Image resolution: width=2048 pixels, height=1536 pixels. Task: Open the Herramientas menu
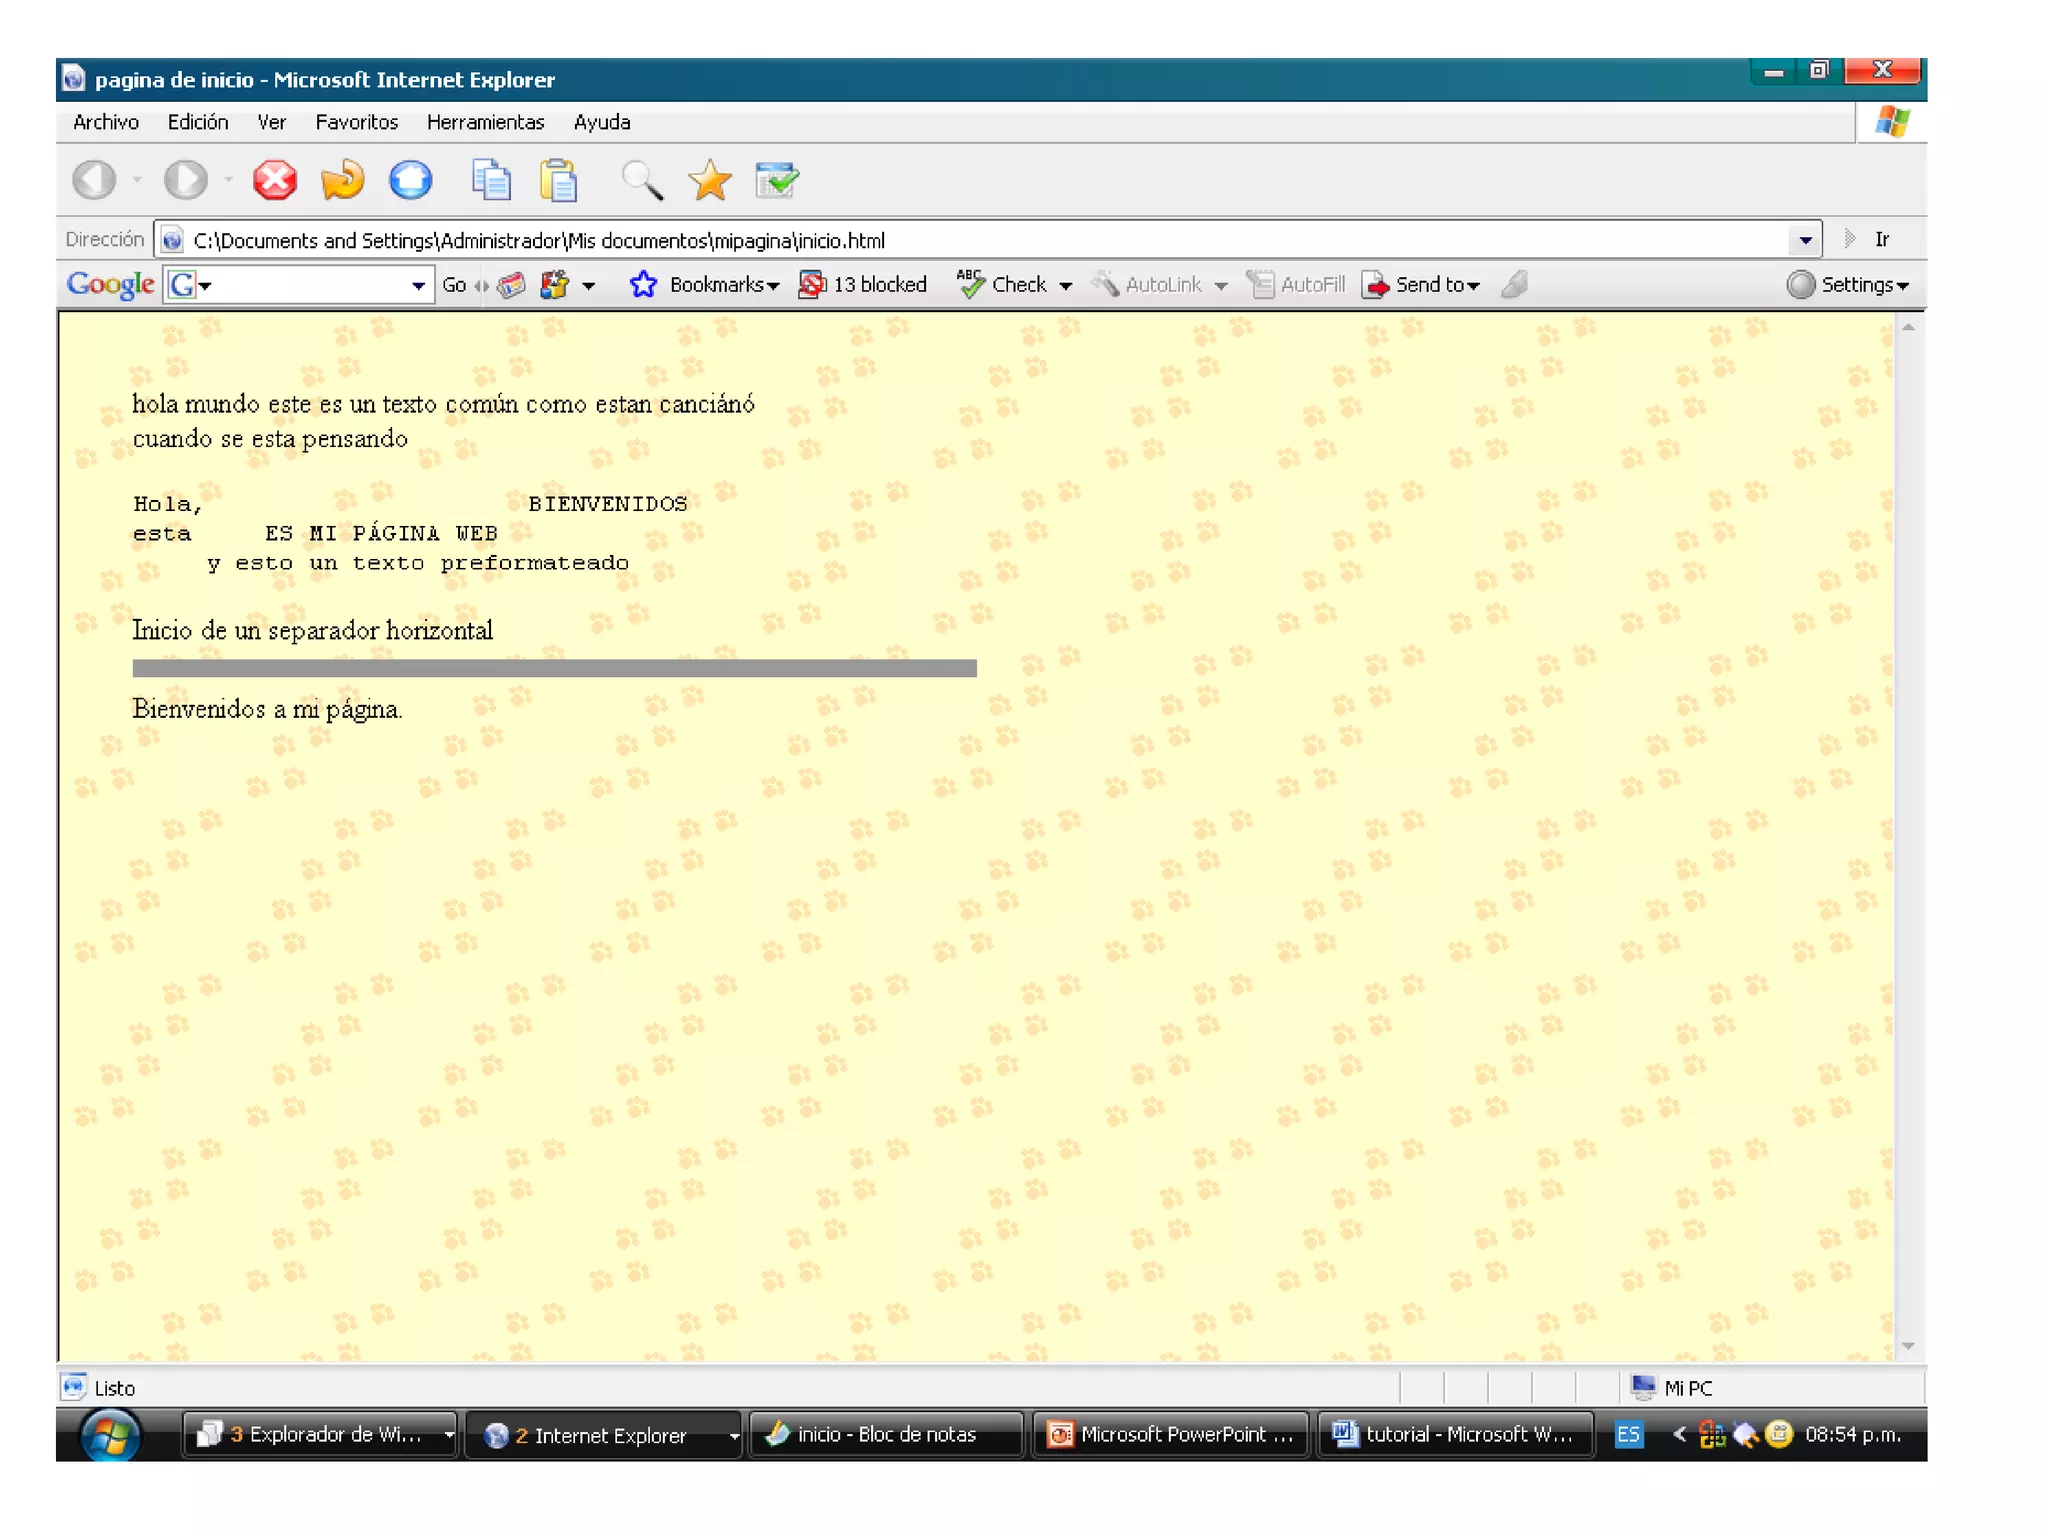pyautogui.click(x=485, y=122)
